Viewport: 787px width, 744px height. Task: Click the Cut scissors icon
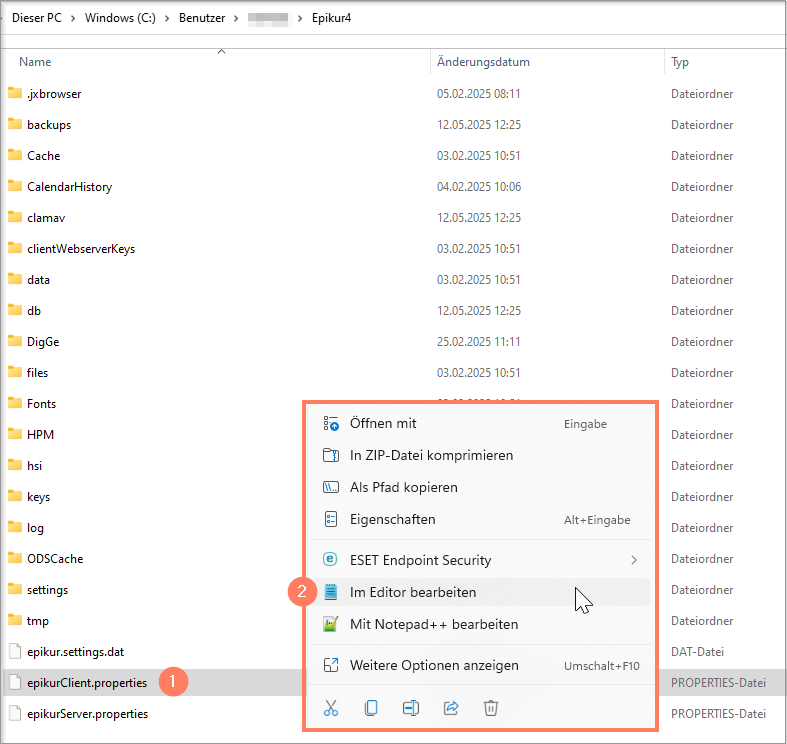pos(331,708)
